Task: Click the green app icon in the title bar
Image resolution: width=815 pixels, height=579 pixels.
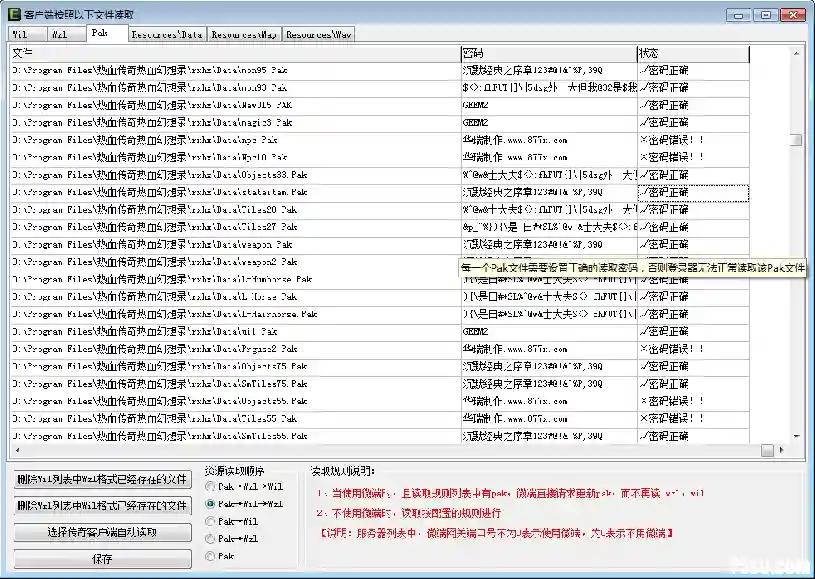Action: click(15, 14)
